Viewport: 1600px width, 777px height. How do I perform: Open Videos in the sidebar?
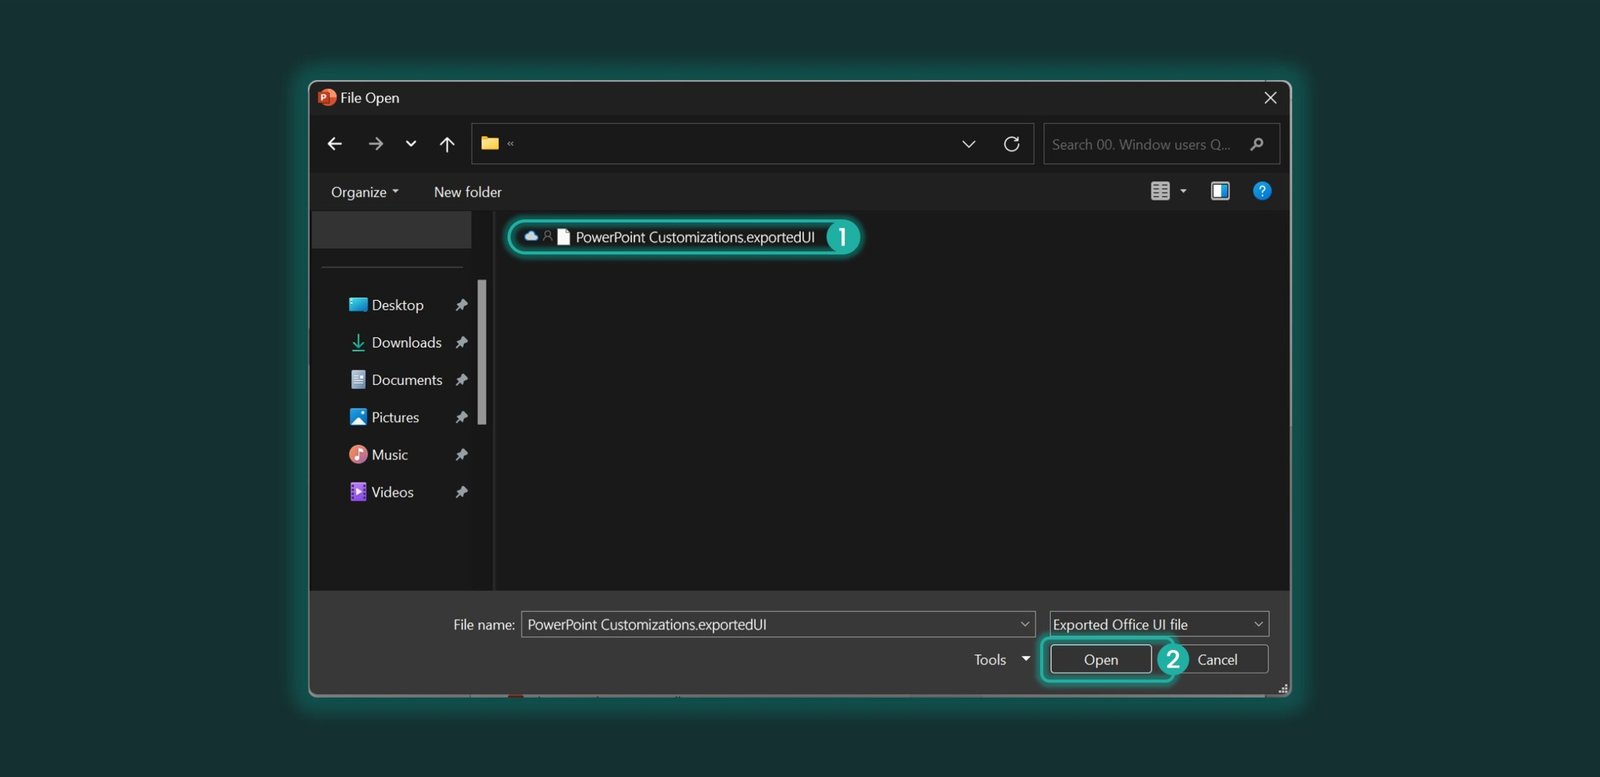392,492
